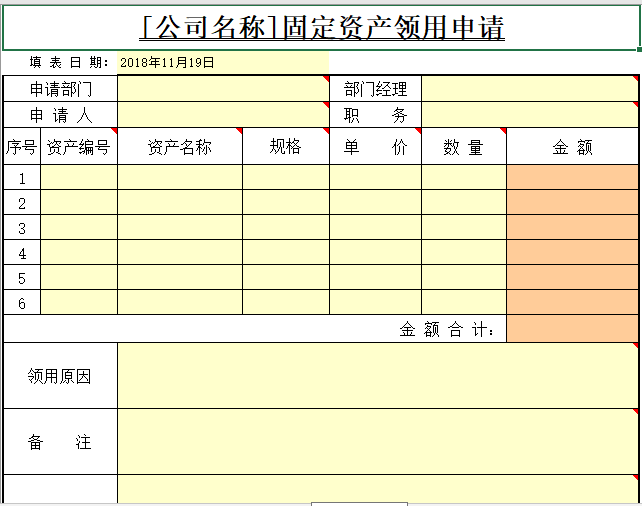
Task: Select the 备注 remarks input area
Action: [377, 441]
